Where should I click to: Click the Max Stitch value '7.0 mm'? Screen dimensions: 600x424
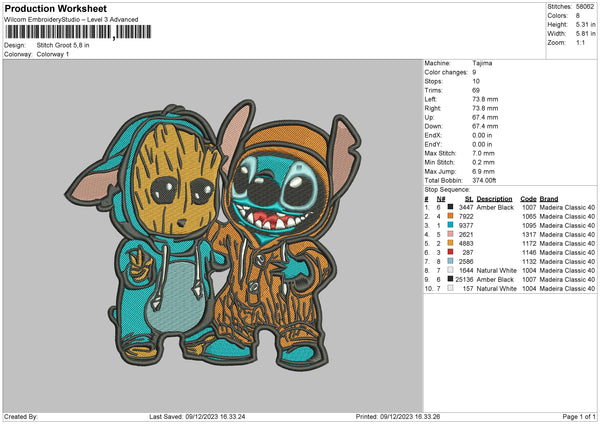tap(483, 153)
